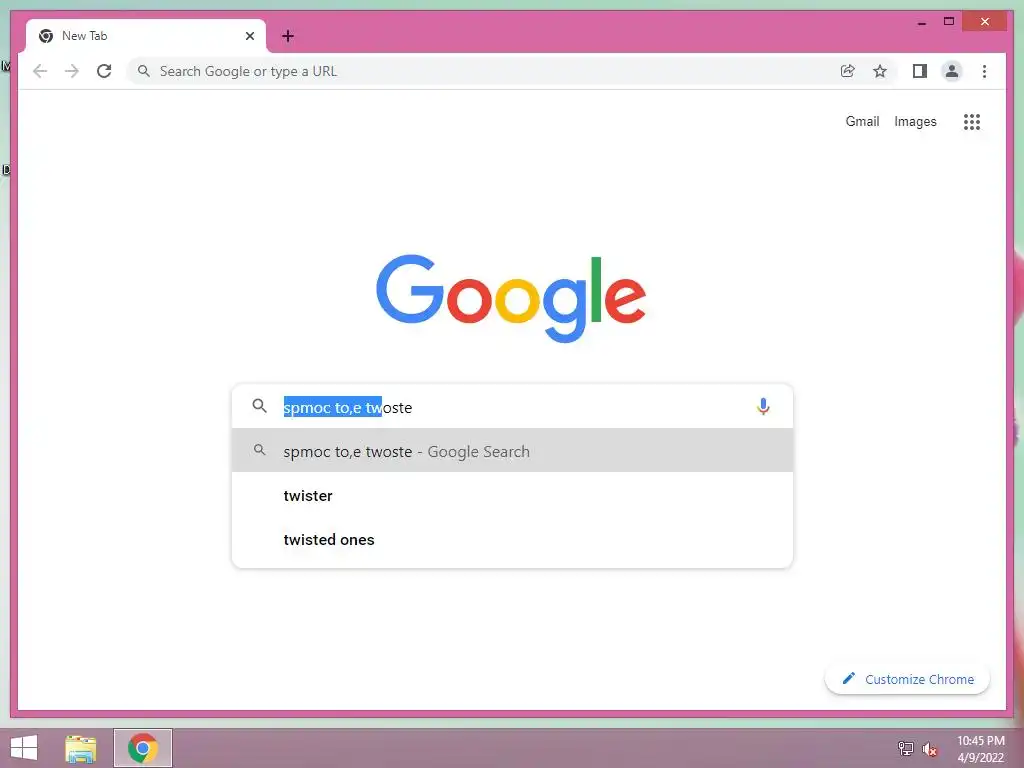The height and width of the screenshot is (768, 1024).
Task: Click the Google logo
Action: pos(511,298)
